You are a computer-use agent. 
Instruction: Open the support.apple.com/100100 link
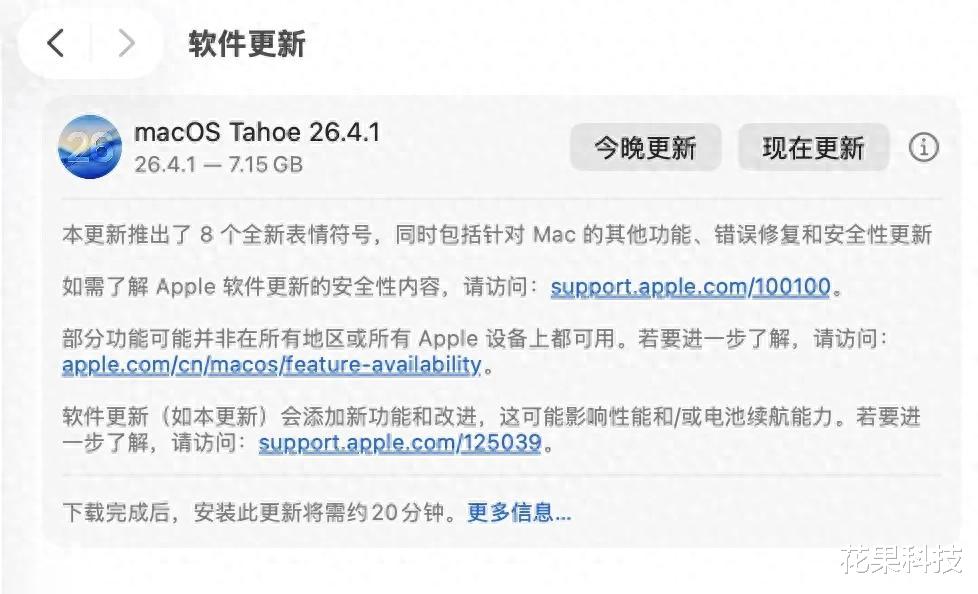(x=690, y=288)
